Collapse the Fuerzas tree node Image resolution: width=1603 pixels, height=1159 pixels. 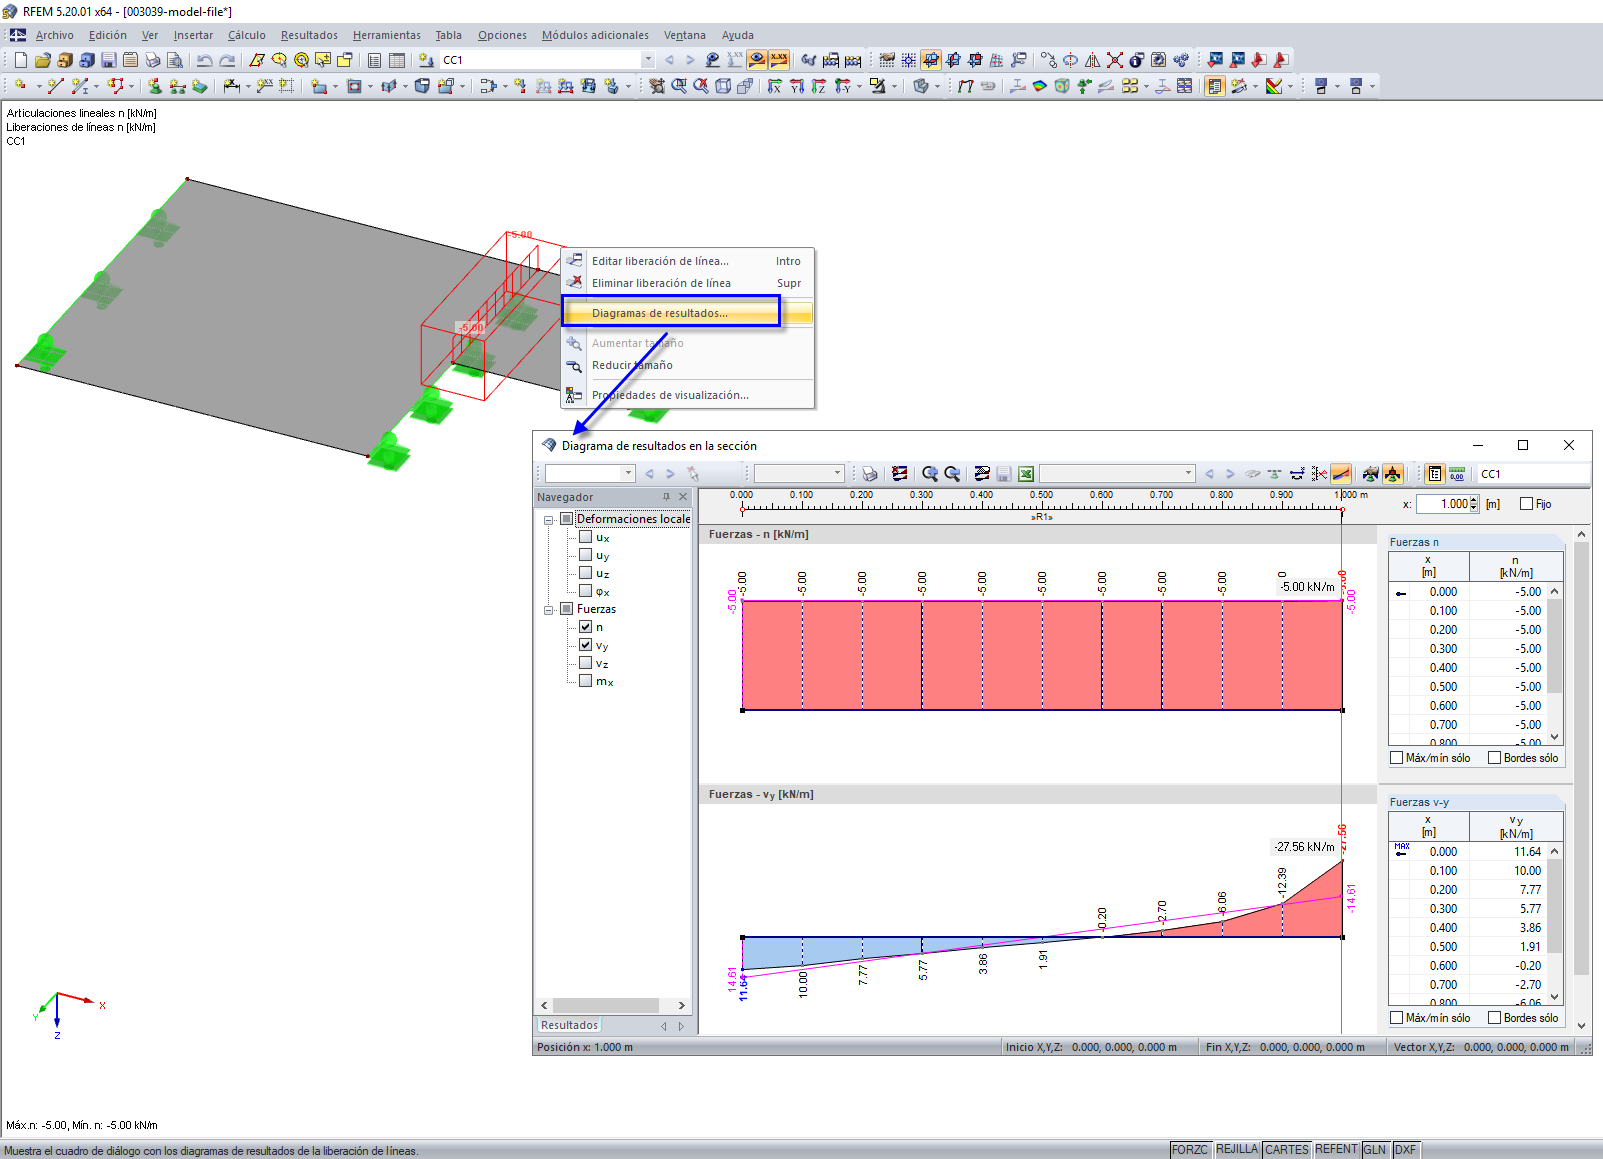pyautogui.click(x=549, y=610)
